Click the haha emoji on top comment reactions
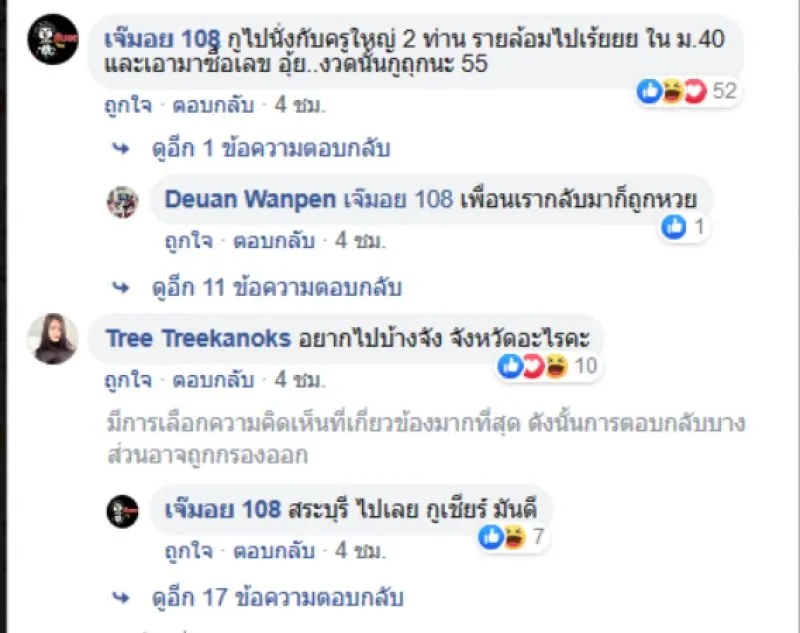This screenshot has height=633, width=800. (x=672, y=92)
